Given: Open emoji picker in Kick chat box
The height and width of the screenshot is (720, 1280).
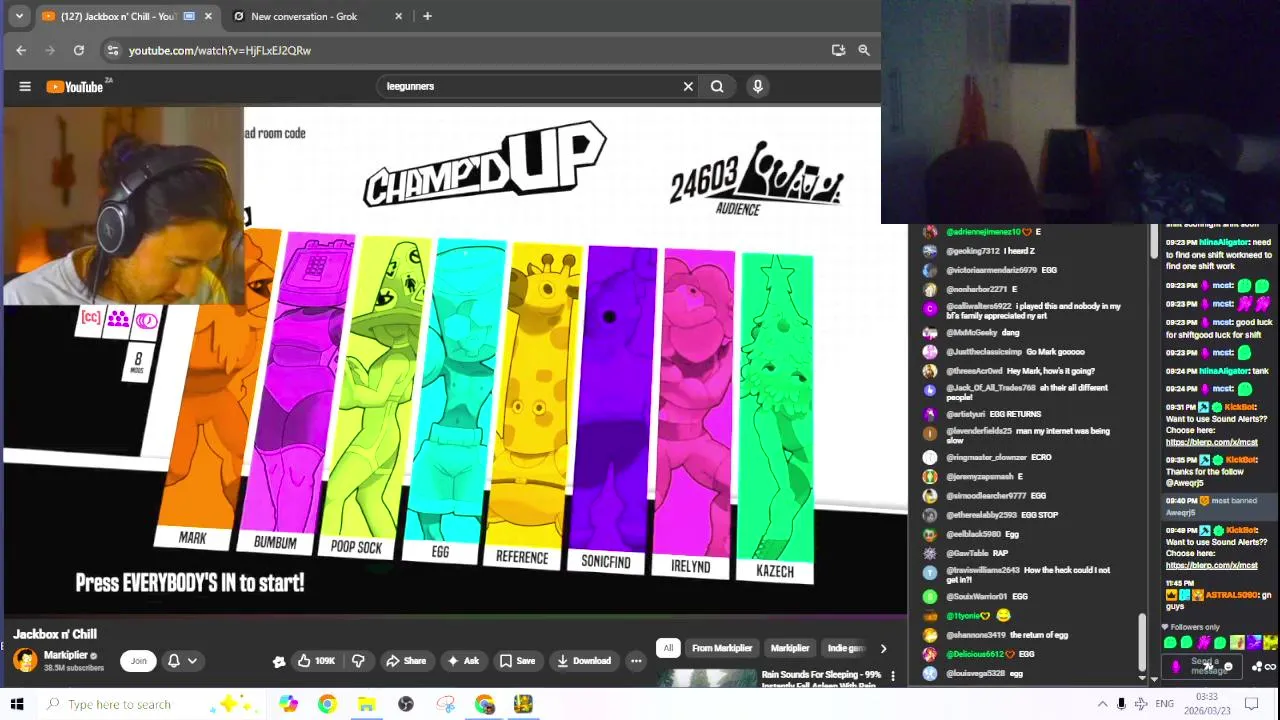Looking at the screenshot, I should point(1228,666).
